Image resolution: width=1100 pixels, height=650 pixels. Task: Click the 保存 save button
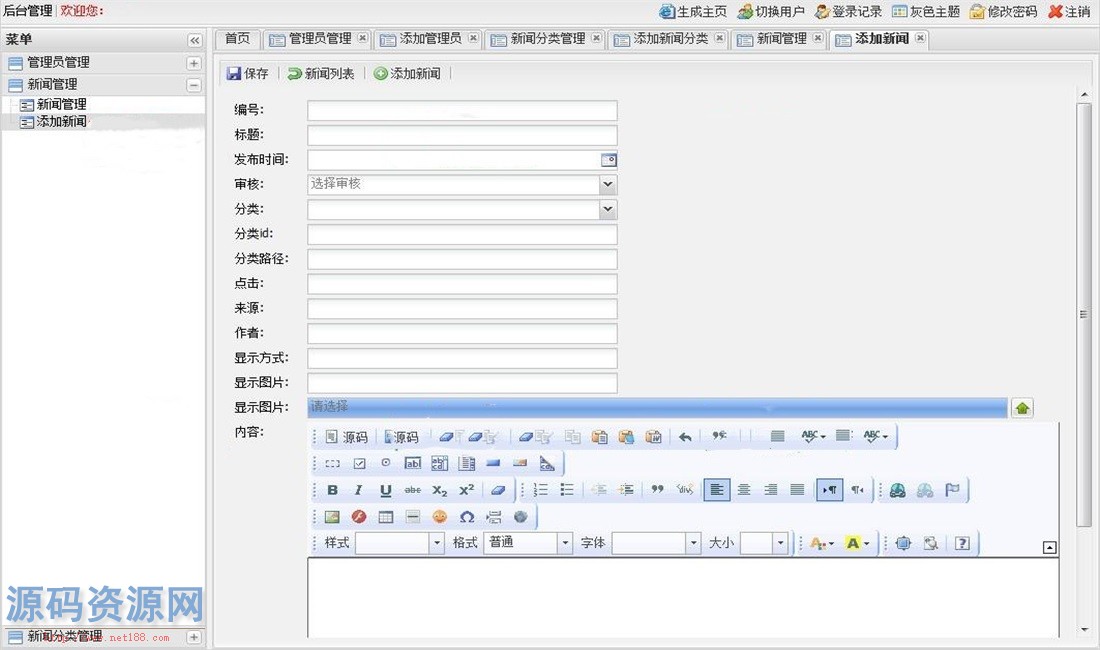pyautogui.click(x=248, y=74)
